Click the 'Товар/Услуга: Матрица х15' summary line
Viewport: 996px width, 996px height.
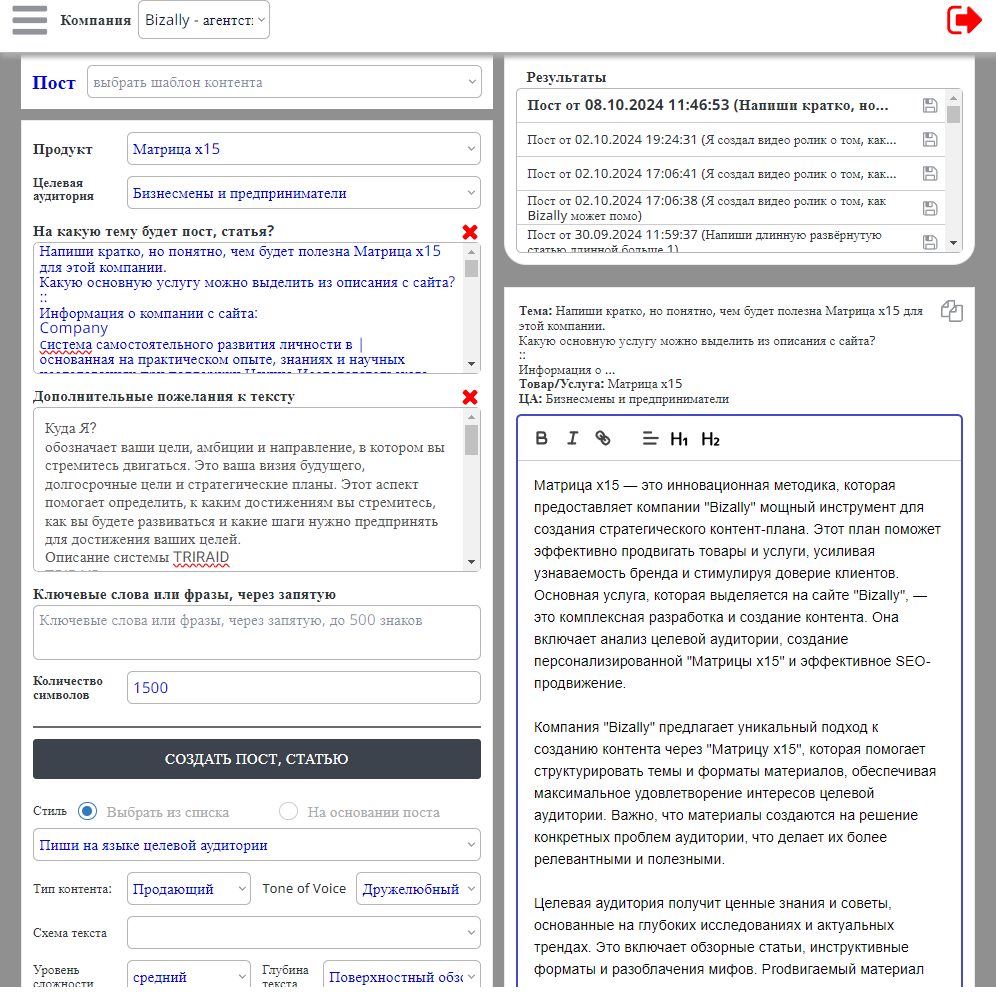[x=600, y=384]
